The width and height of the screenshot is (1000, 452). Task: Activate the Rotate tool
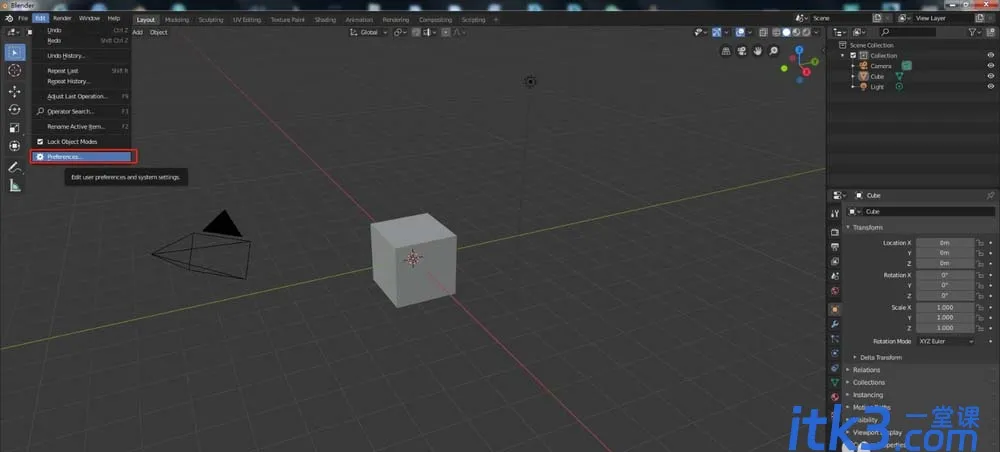click(x=14, y=110)
